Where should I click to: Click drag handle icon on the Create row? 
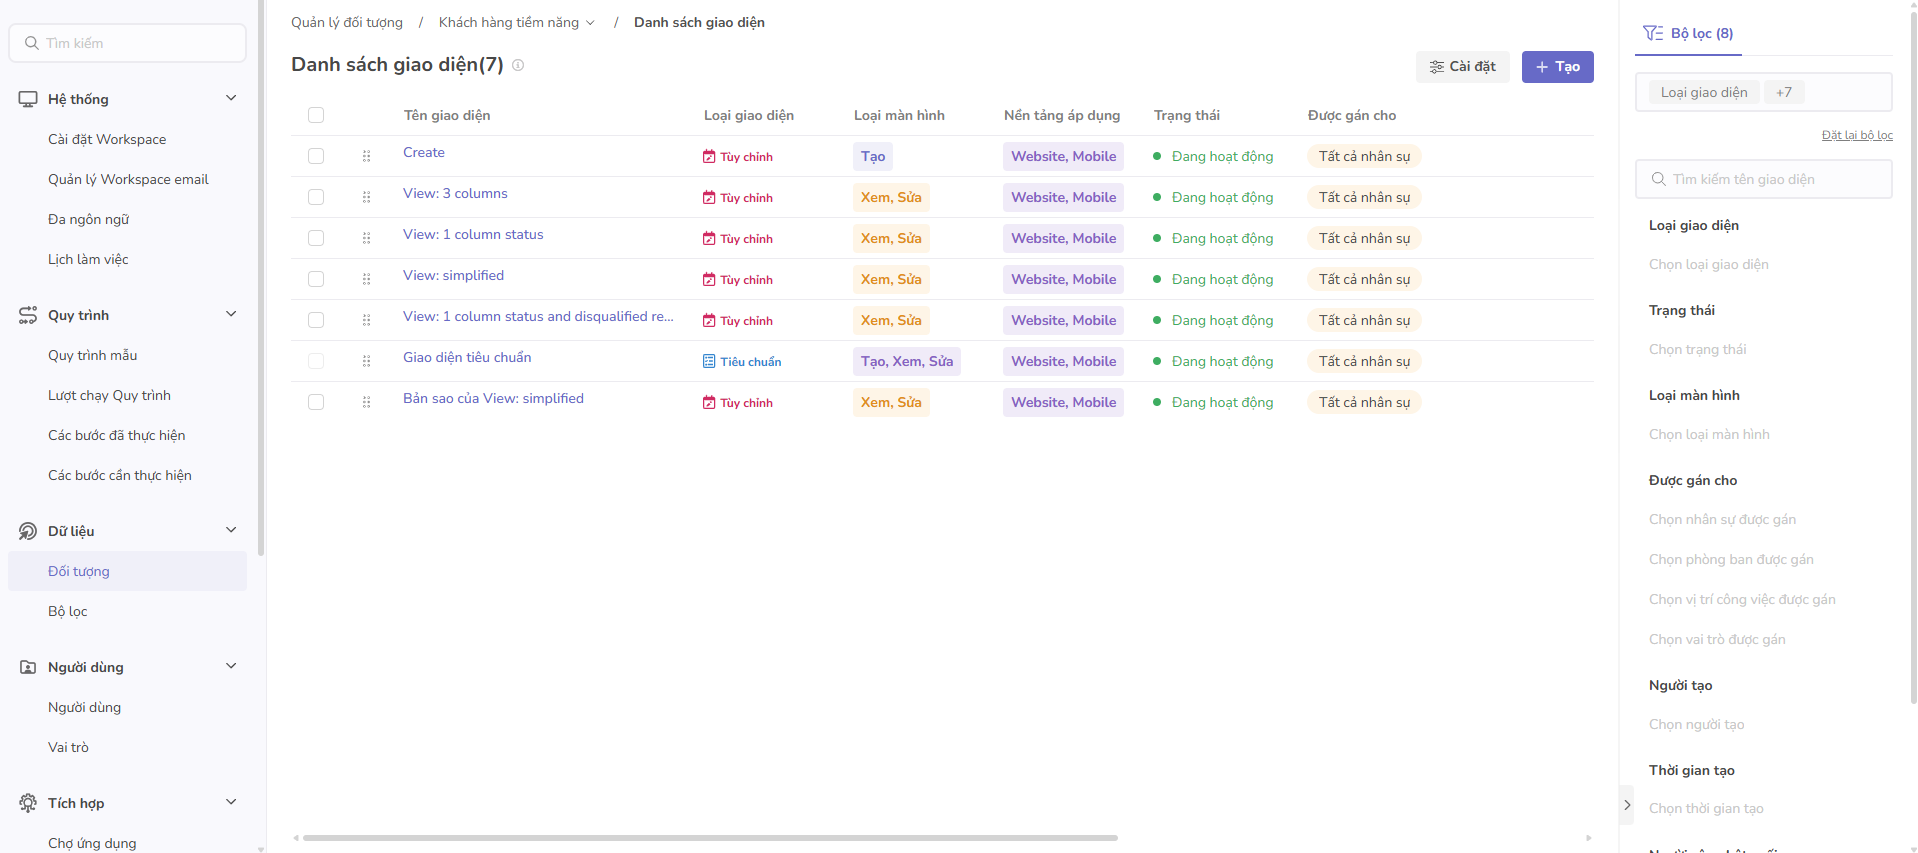[x=366, y=156]
